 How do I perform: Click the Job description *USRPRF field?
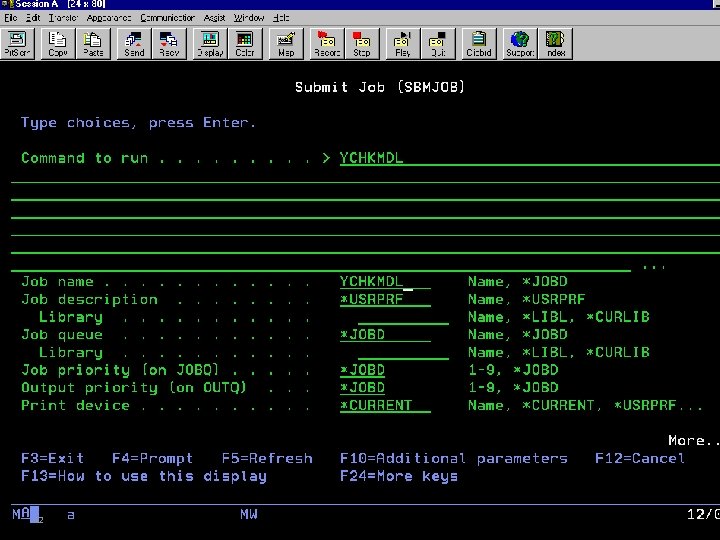click(x=385, y=299)
